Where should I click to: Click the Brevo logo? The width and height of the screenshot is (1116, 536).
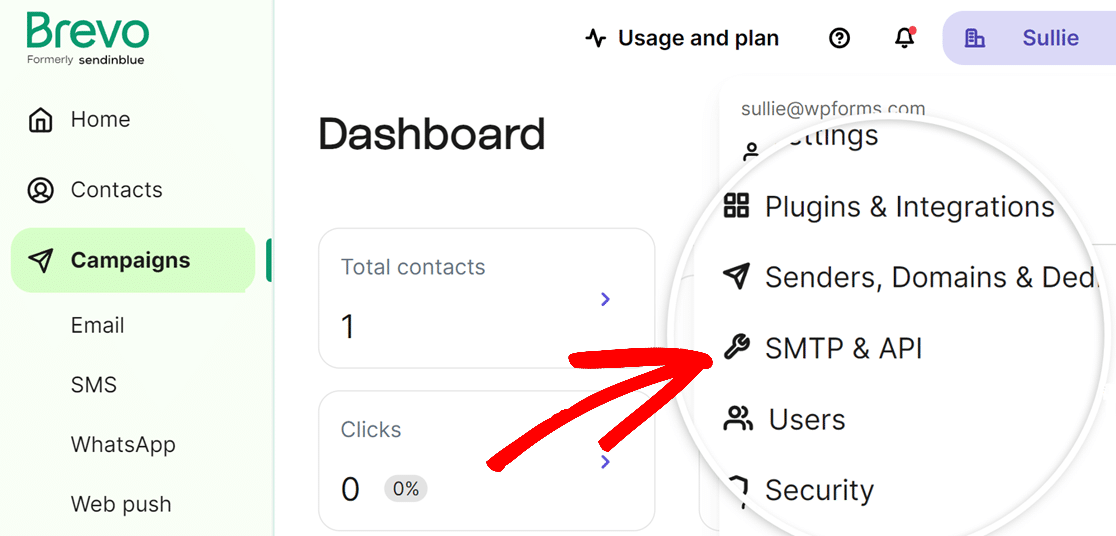click(88, 38)
